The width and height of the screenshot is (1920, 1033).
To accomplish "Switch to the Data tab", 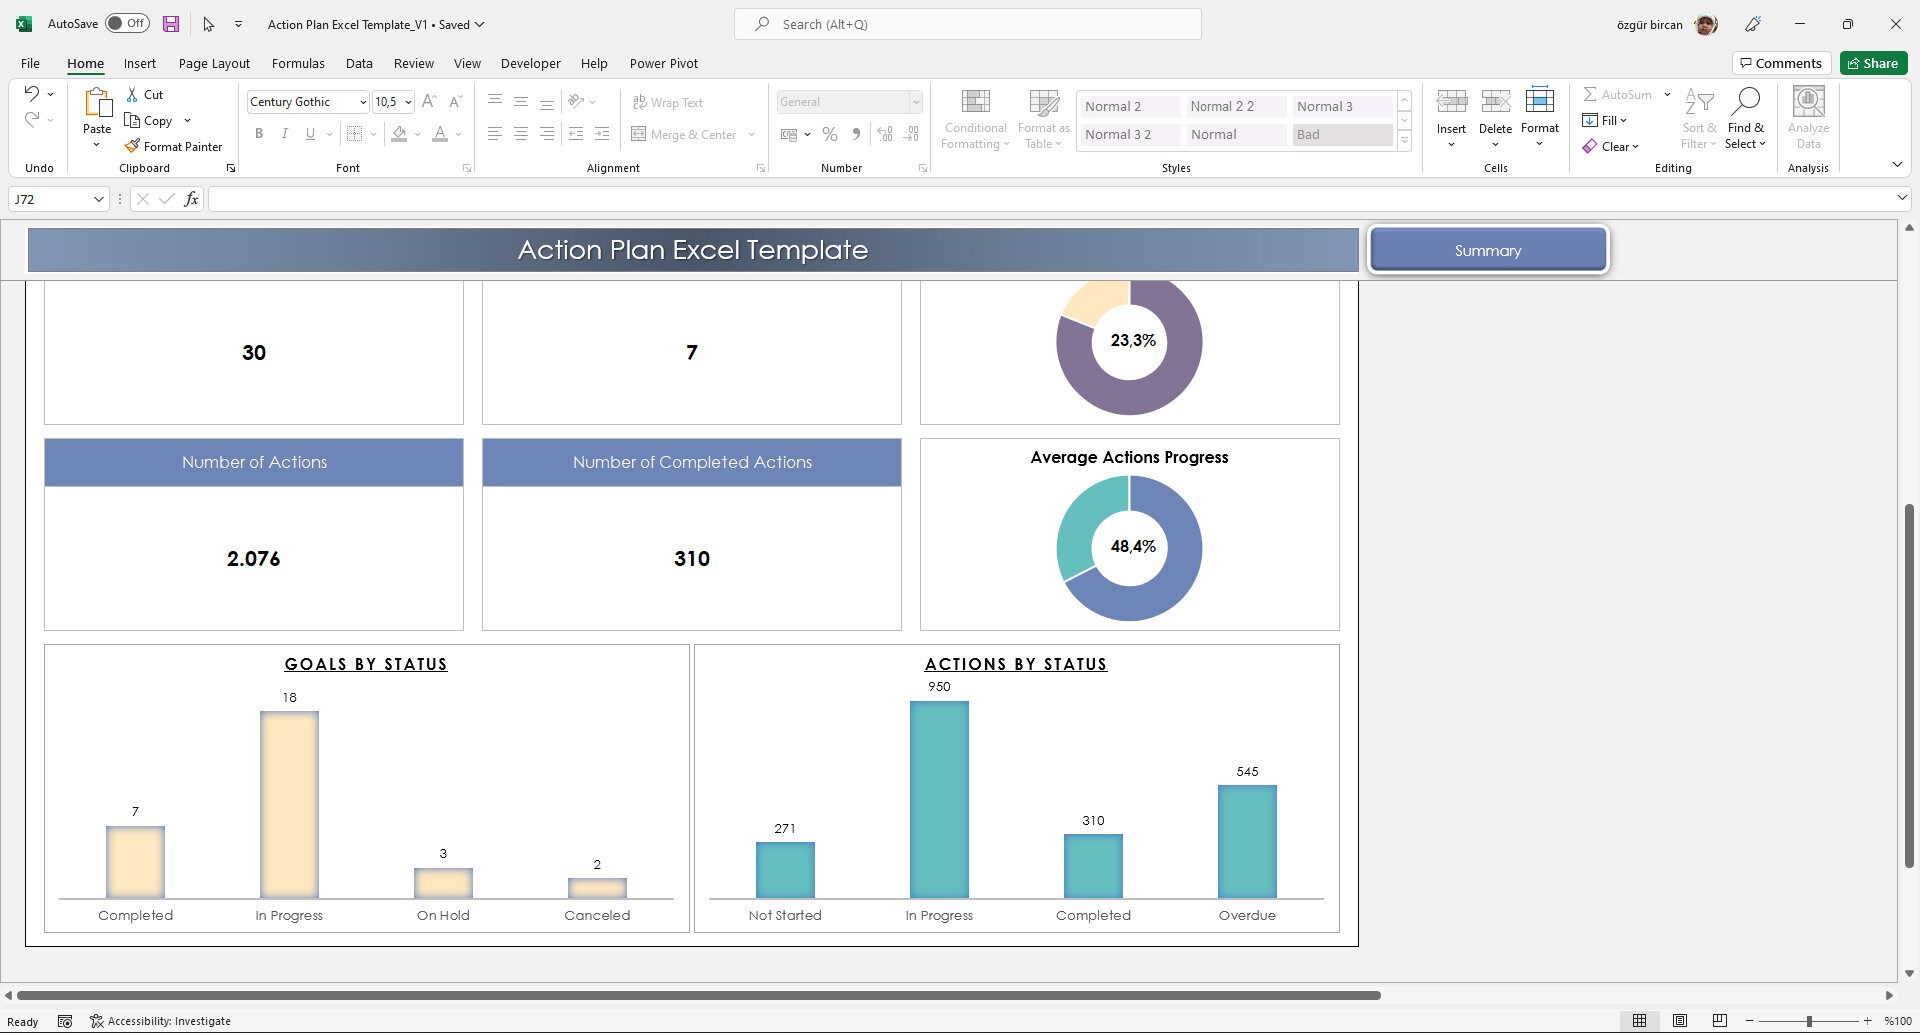I will (359, 63).
